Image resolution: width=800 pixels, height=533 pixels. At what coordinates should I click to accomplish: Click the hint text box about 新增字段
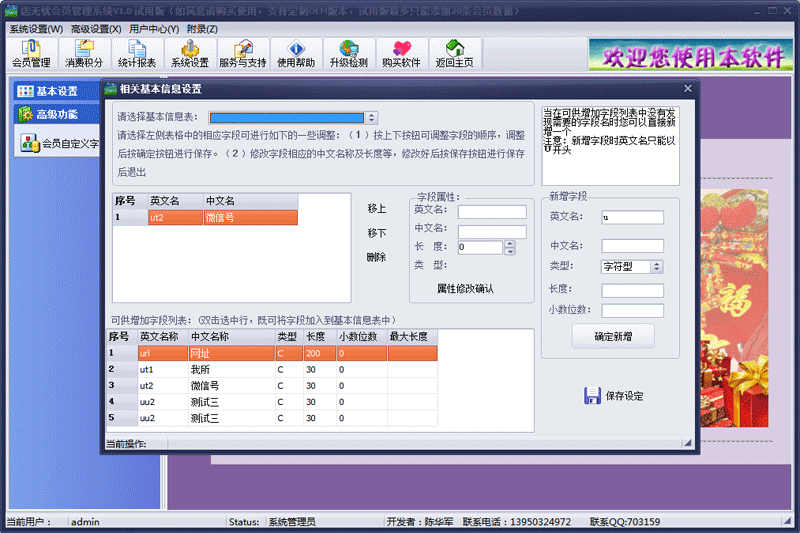click(x=610, y=146)
